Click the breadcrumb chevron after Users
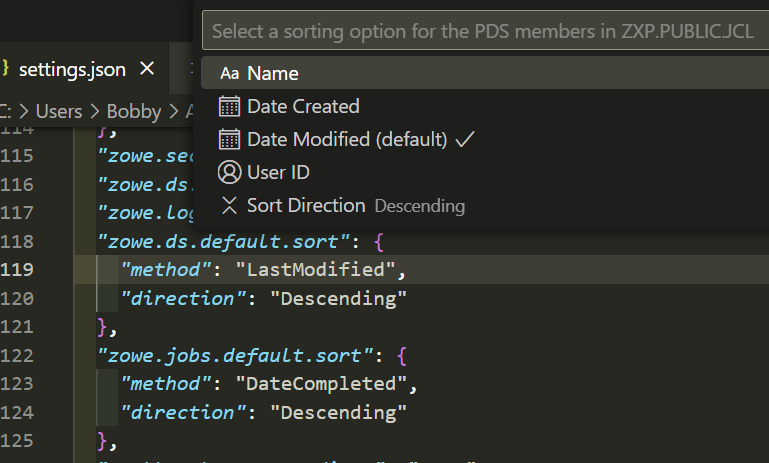The height and width of the screenshot is (463, 769). (95, 112)
